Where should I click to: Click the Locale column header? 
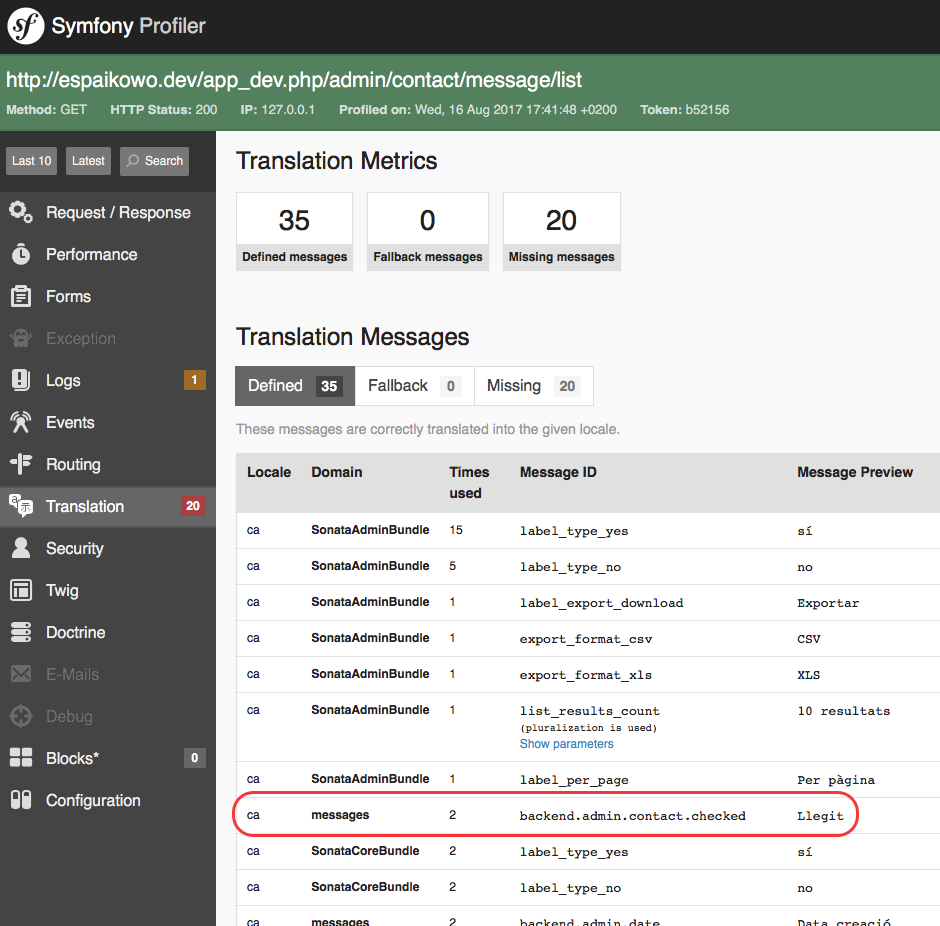[269, 472]
